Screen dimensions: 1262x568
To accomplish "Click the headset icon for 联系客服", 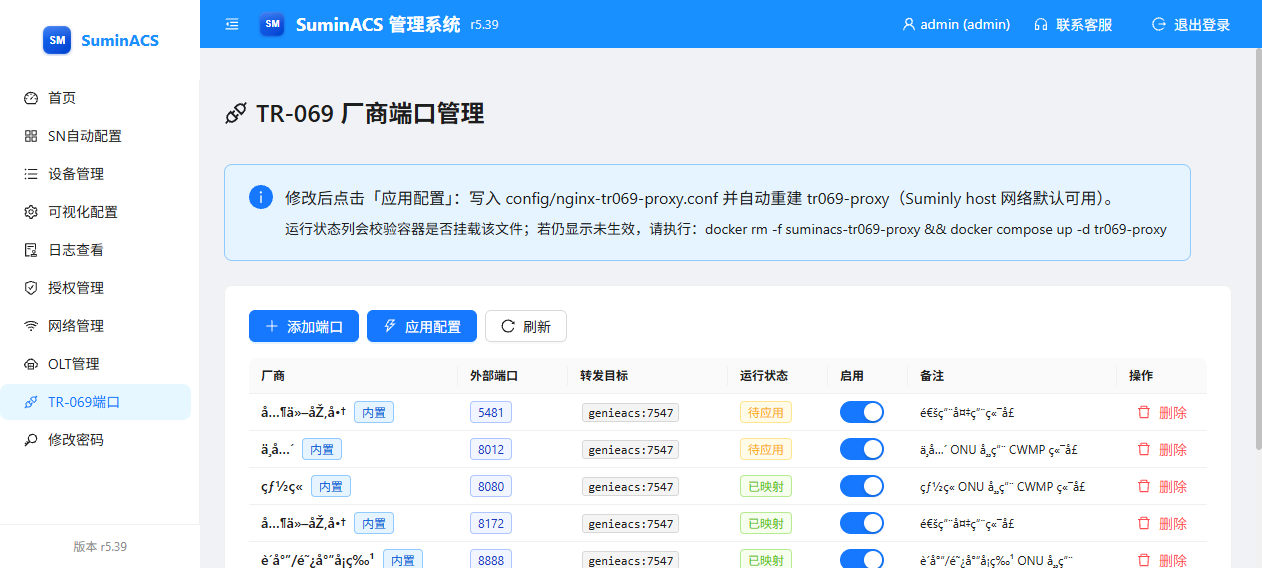I will pyautogui.click(x=1041, y=24).
